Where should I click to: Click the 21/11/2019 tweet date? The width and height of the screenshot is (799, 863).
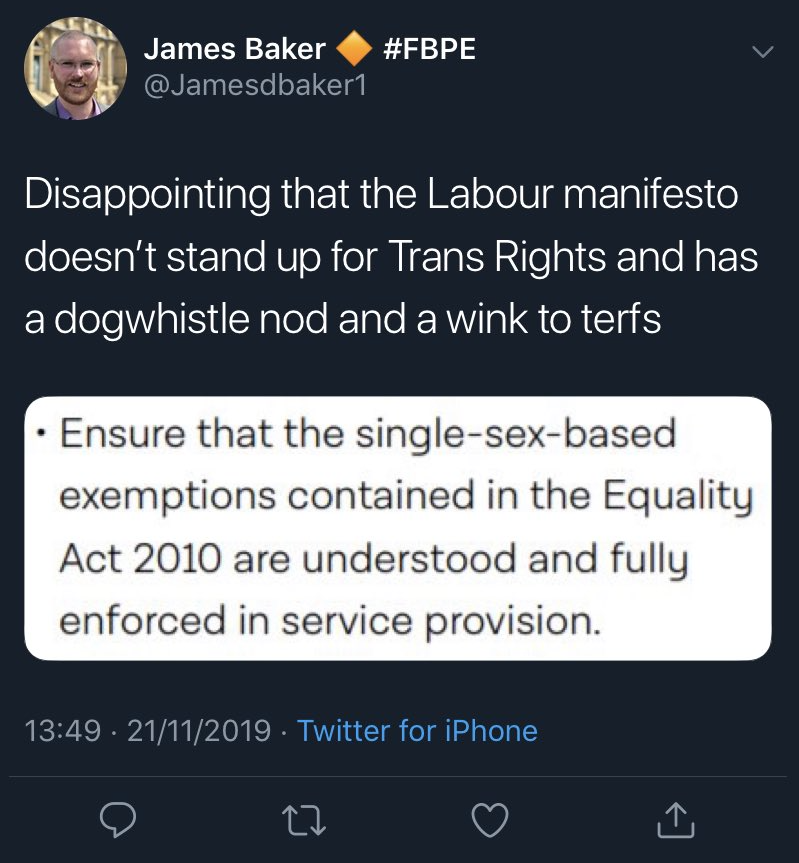[x=198, y=731]
